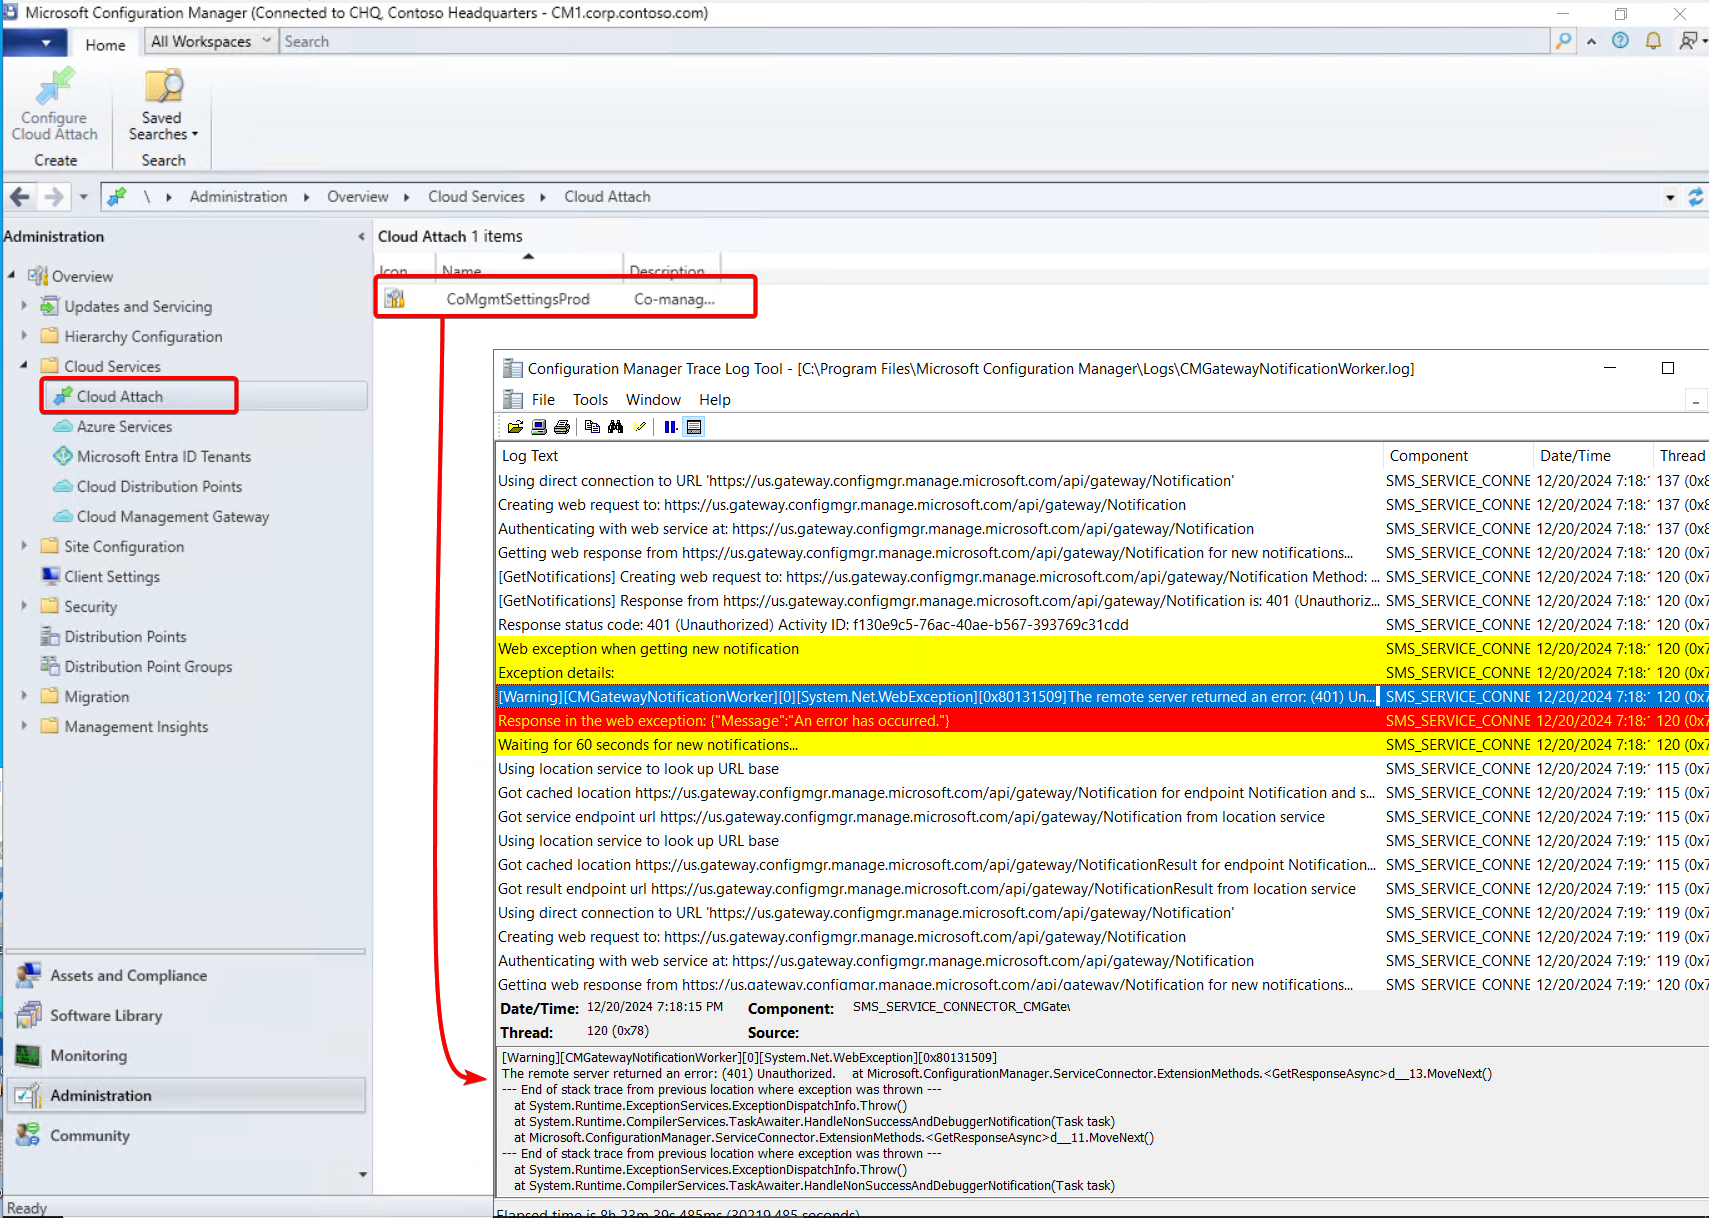The height and width of the screenshot is (1218, 1709).
Task: Click the Highlight pen icon in trace toolbar
Action: (641, 427)
